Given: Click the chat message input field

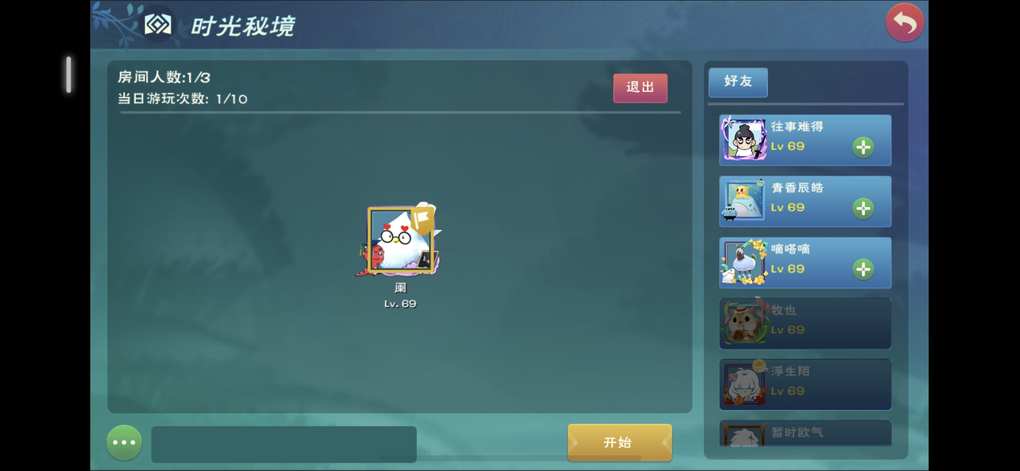Looking at the screenshot, I should 284,444.
